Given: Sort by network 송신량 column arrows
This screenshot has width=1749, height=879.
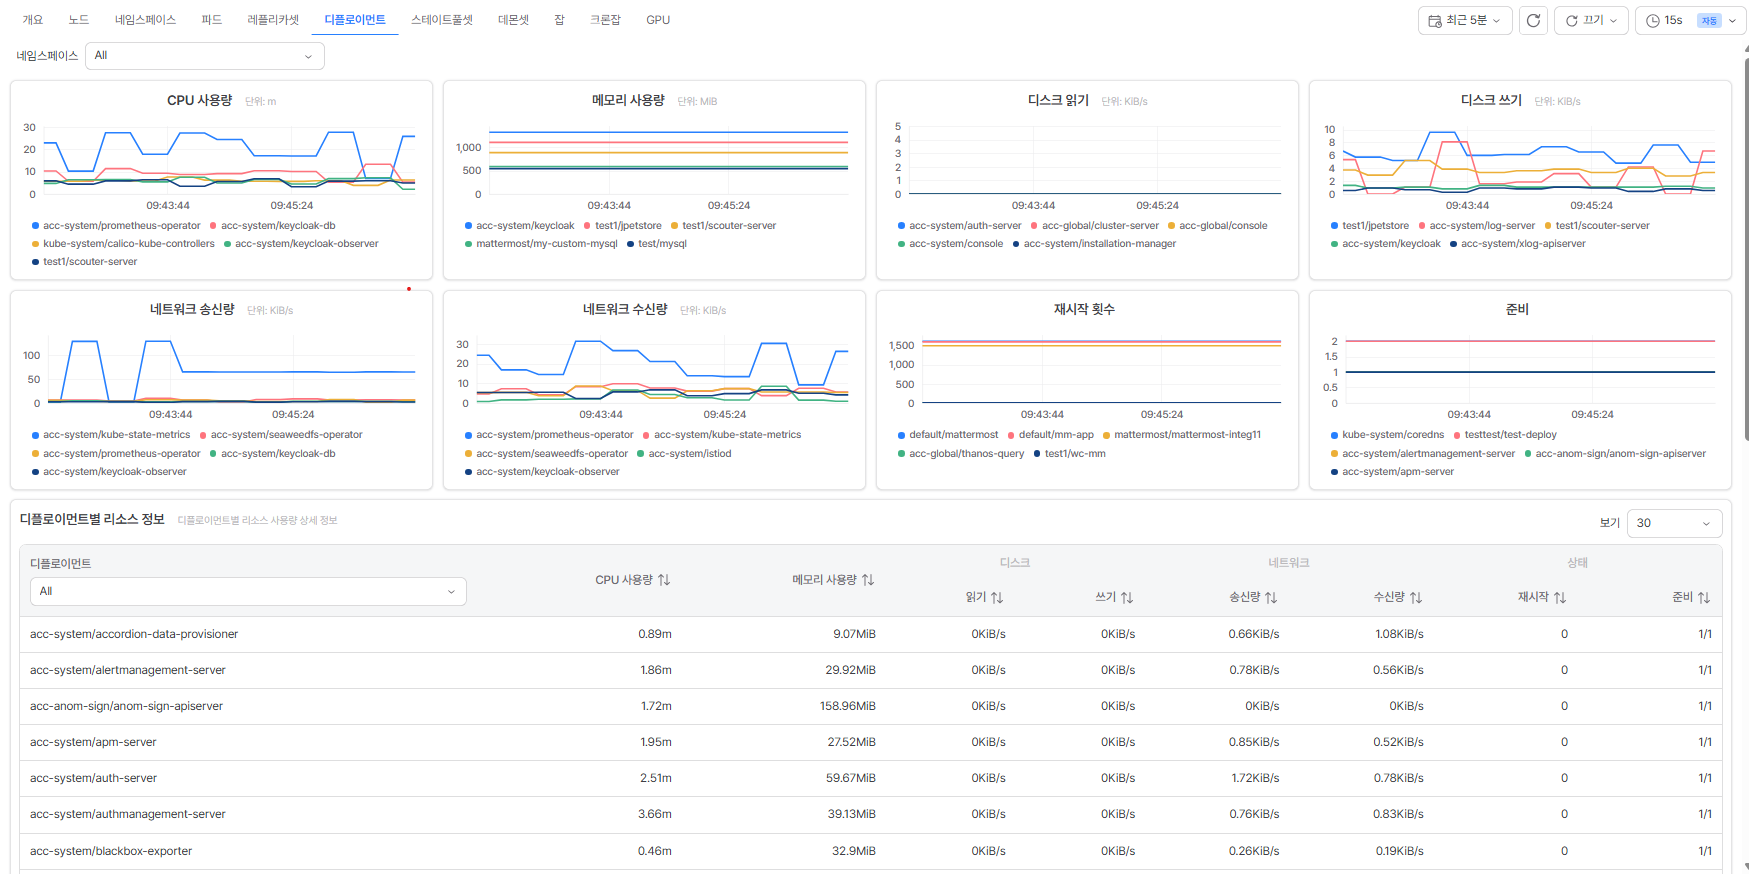Looking at the screenshot, I should 1271,597.
